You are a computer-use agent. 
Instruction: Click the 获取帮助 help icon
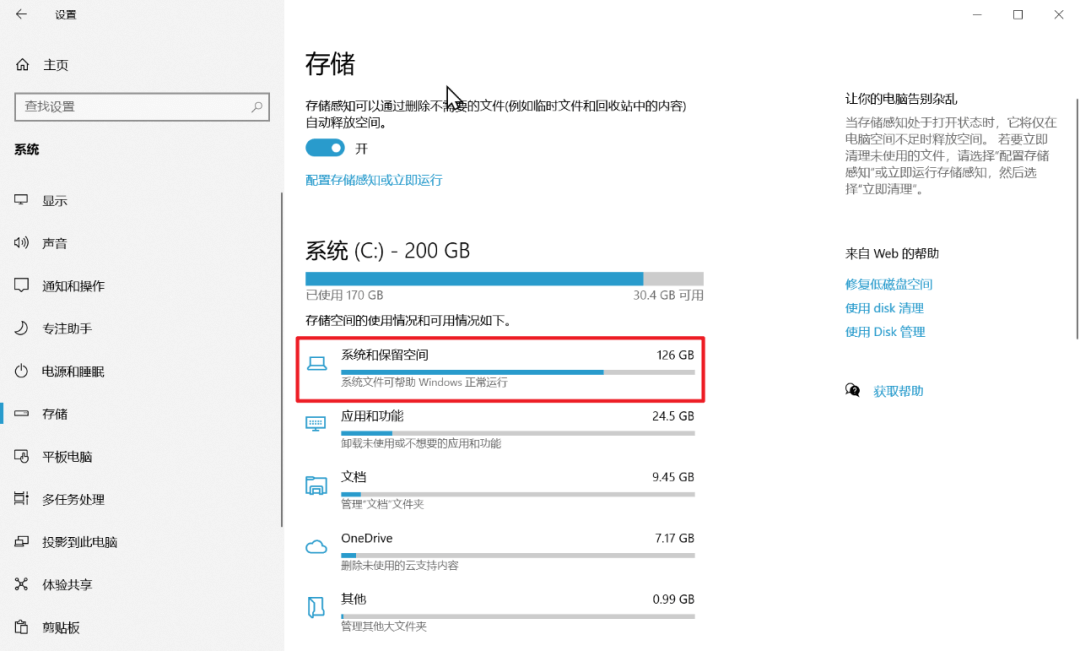tap(853, 389)
